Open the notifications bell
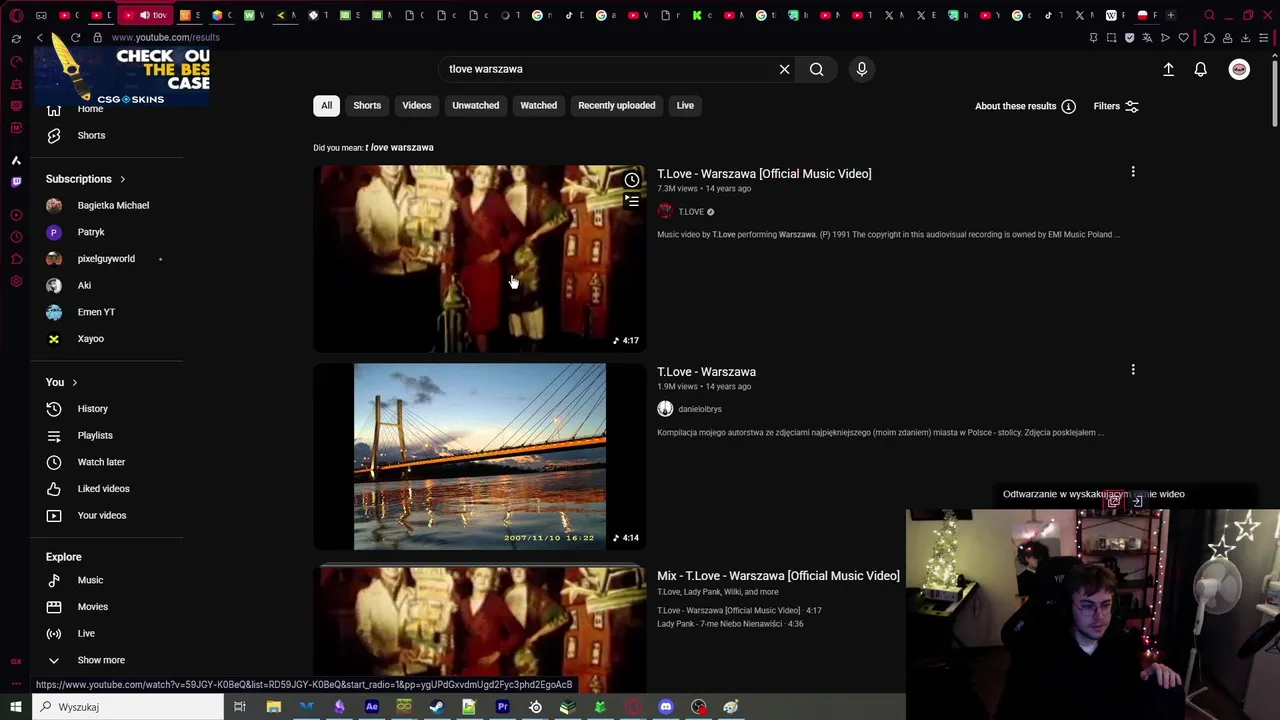 [x=1200, y=69]
